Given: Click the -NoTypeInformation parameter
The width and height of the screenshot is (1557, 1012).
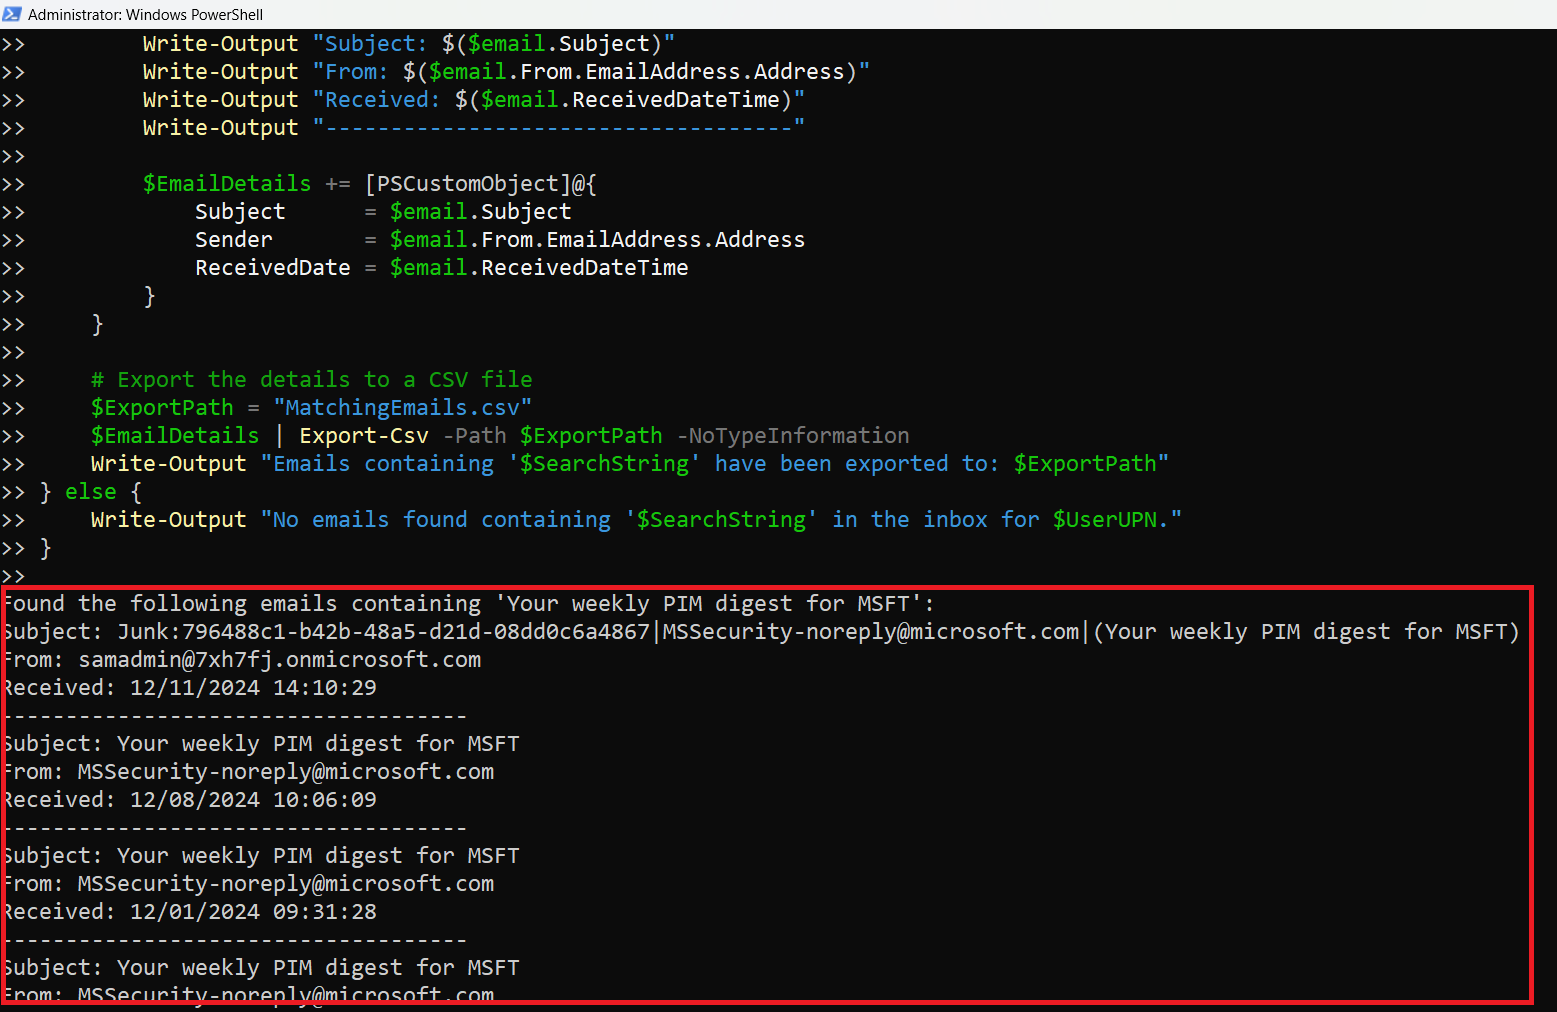Looking at the screenshot, I should pos(793,436).
